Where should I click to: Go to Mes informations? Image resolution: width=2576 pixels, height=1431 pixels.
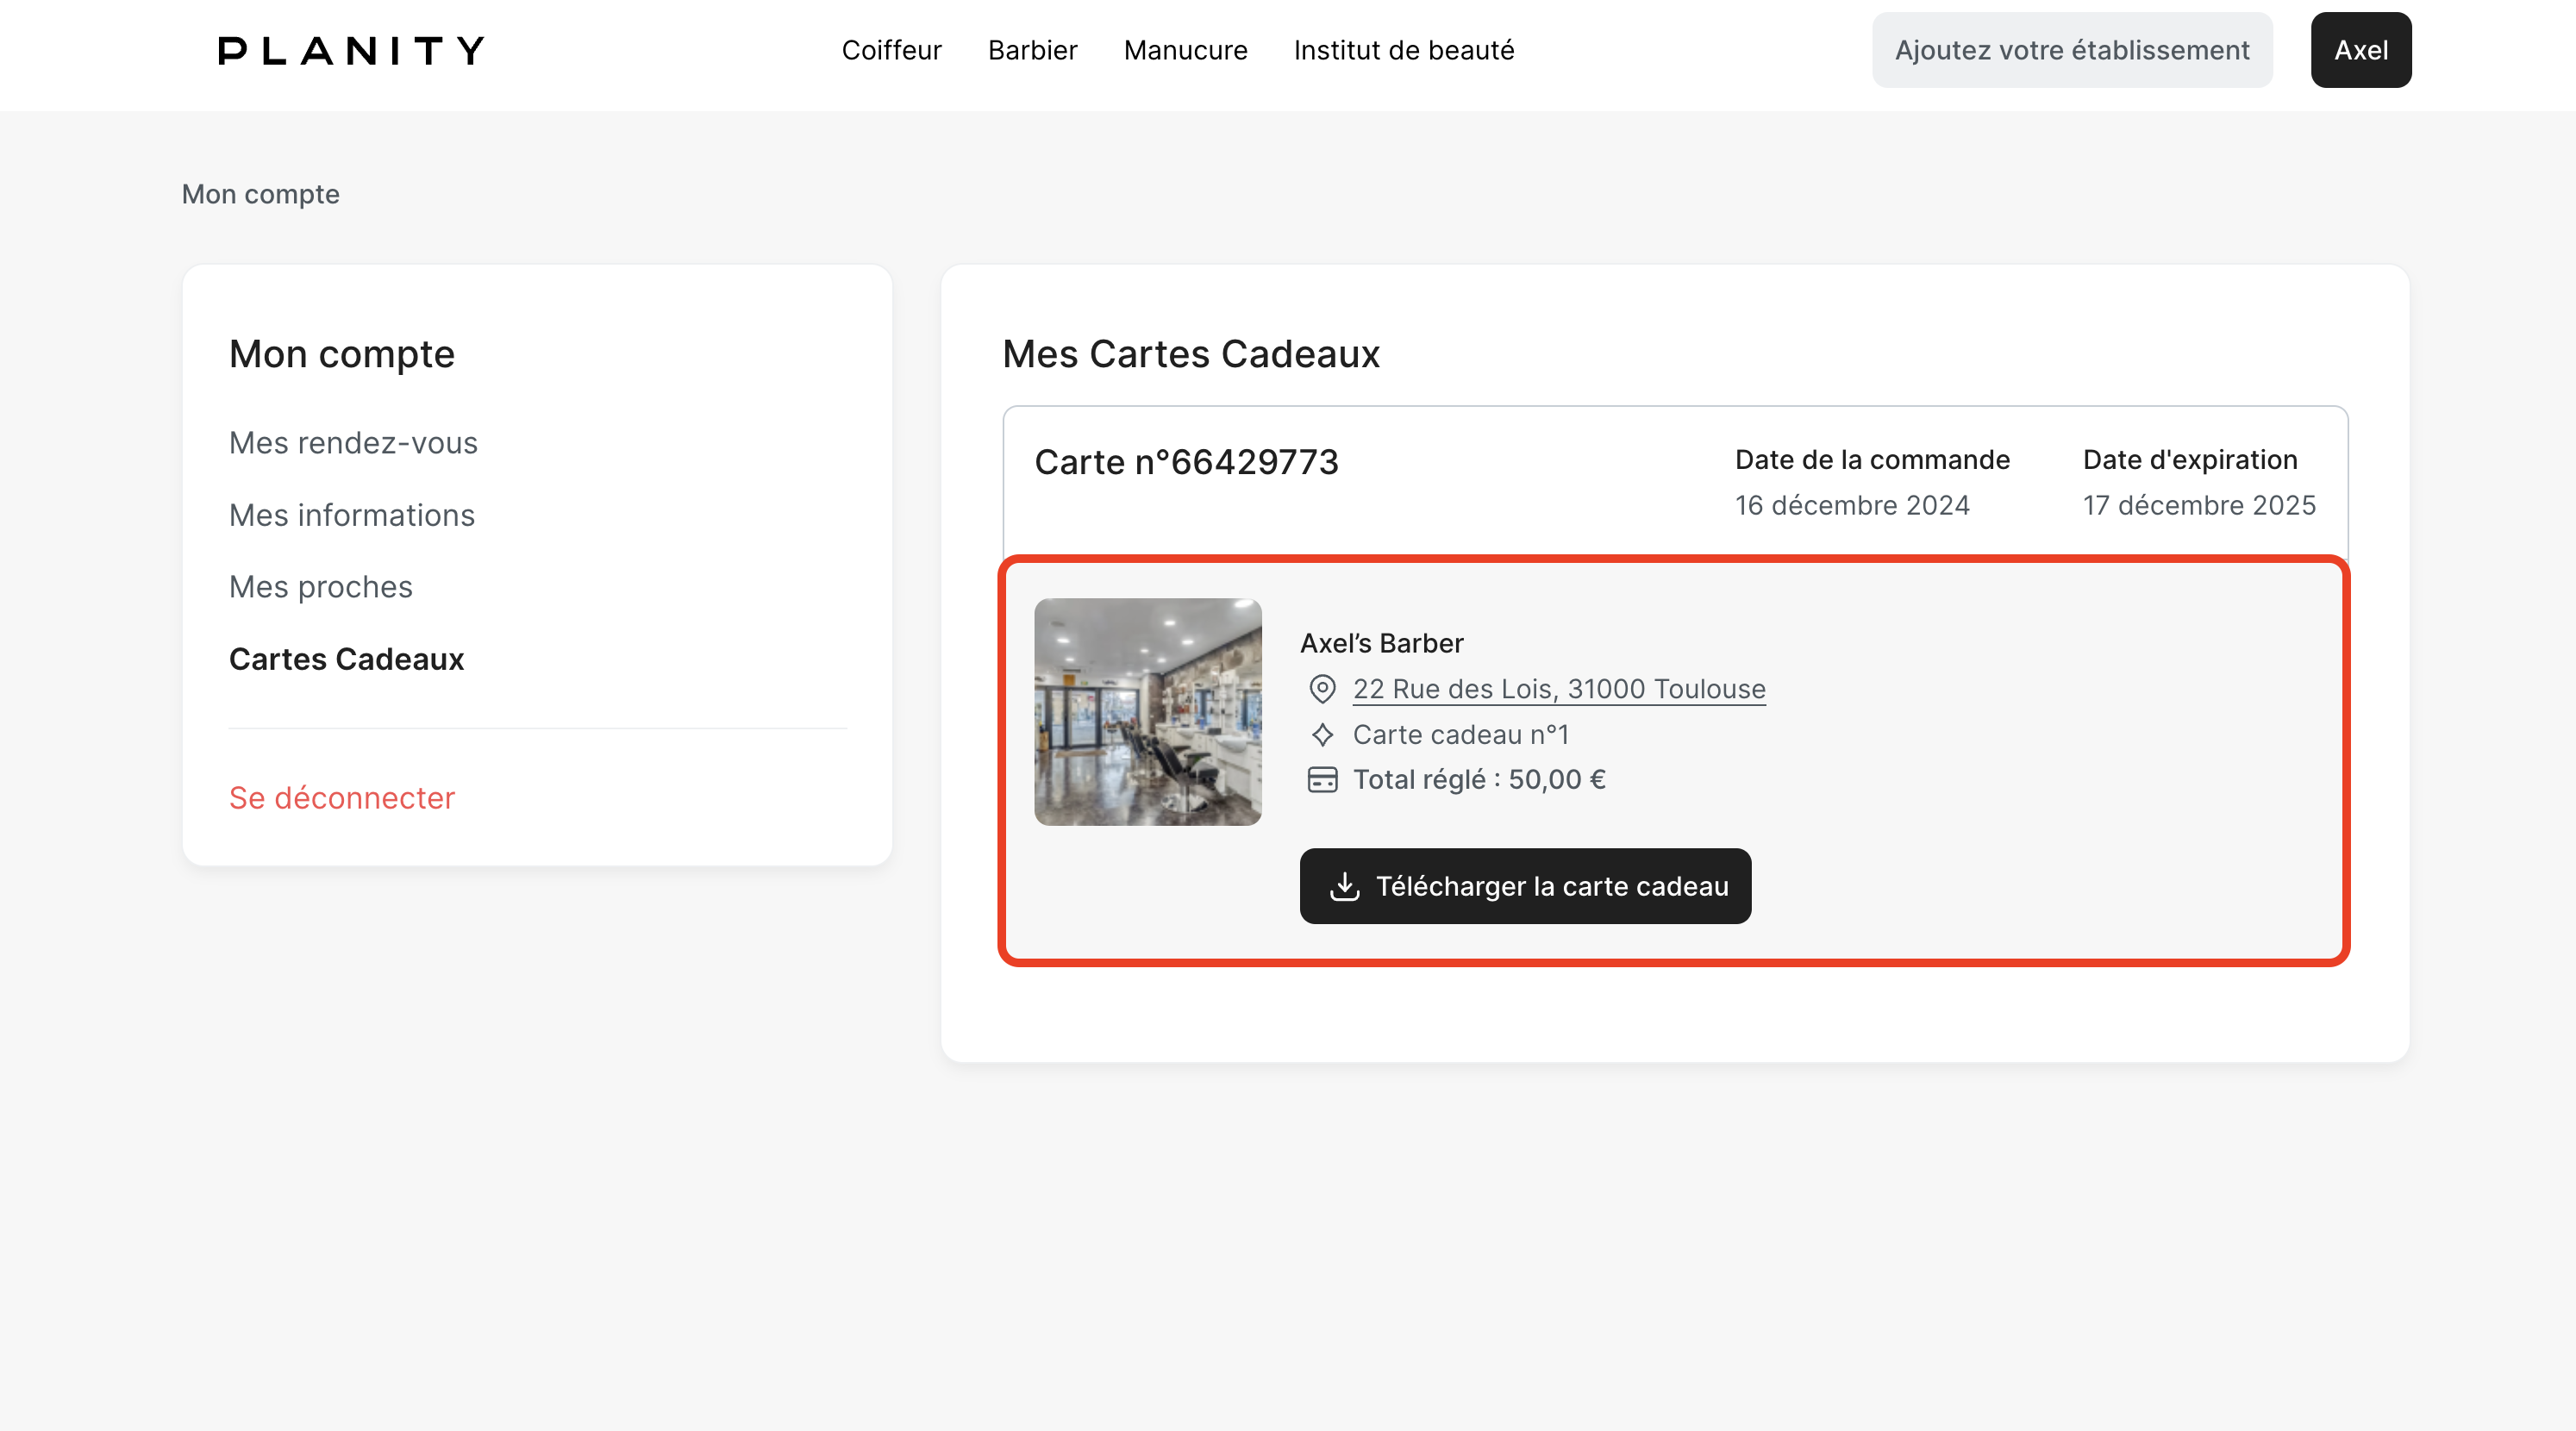pyautogui.click(x=352, y=515)
